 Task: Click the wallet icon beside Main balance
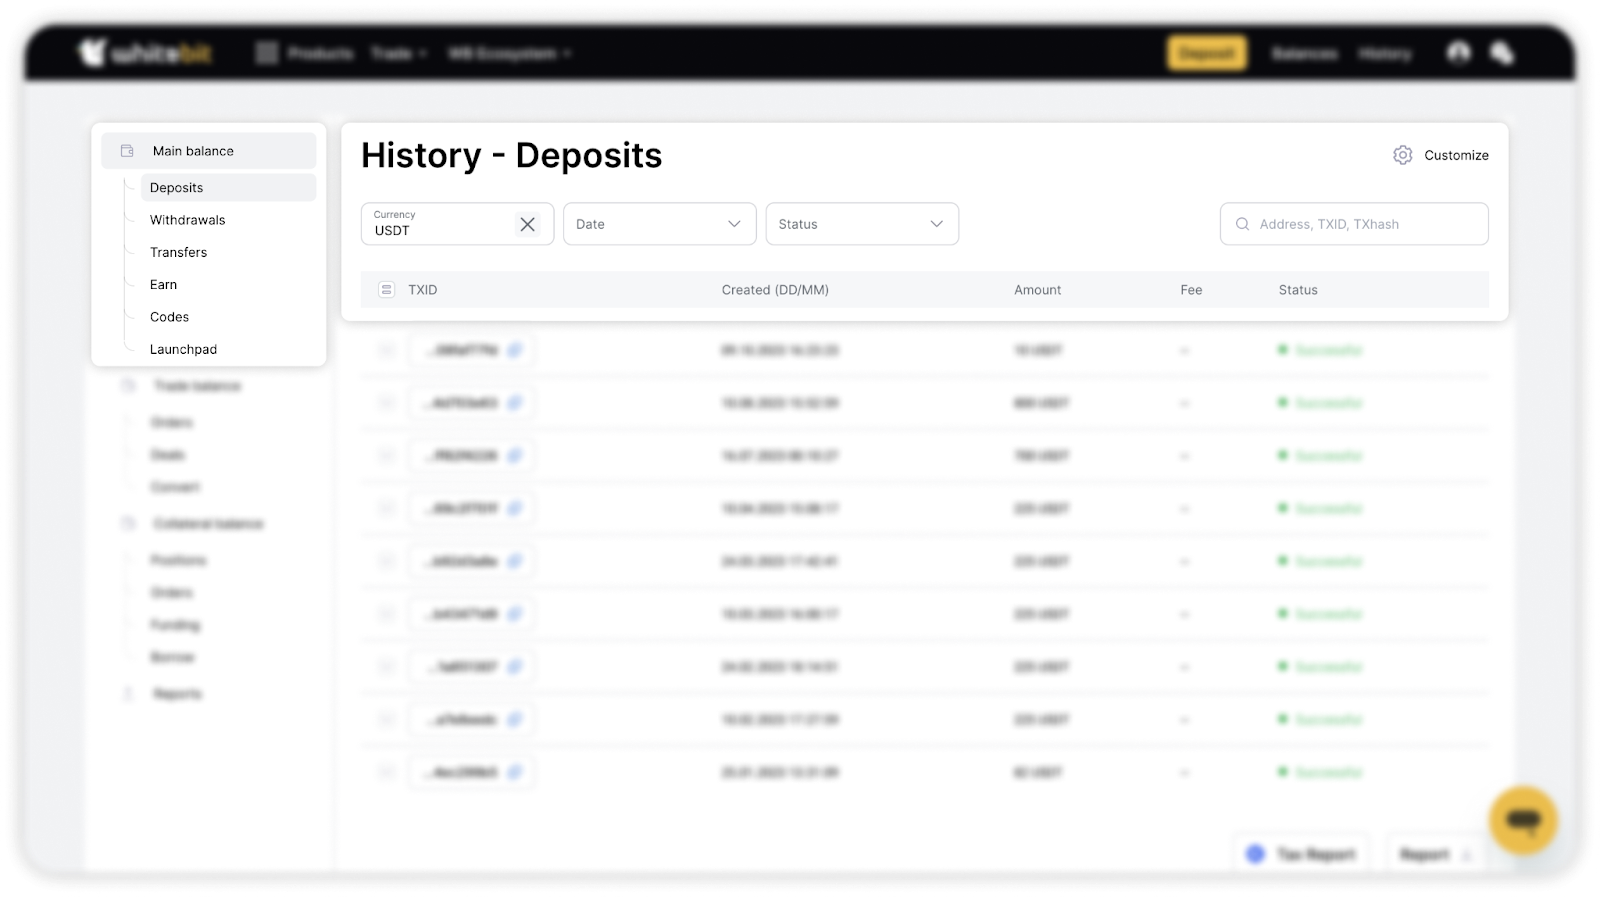[127, 151]
